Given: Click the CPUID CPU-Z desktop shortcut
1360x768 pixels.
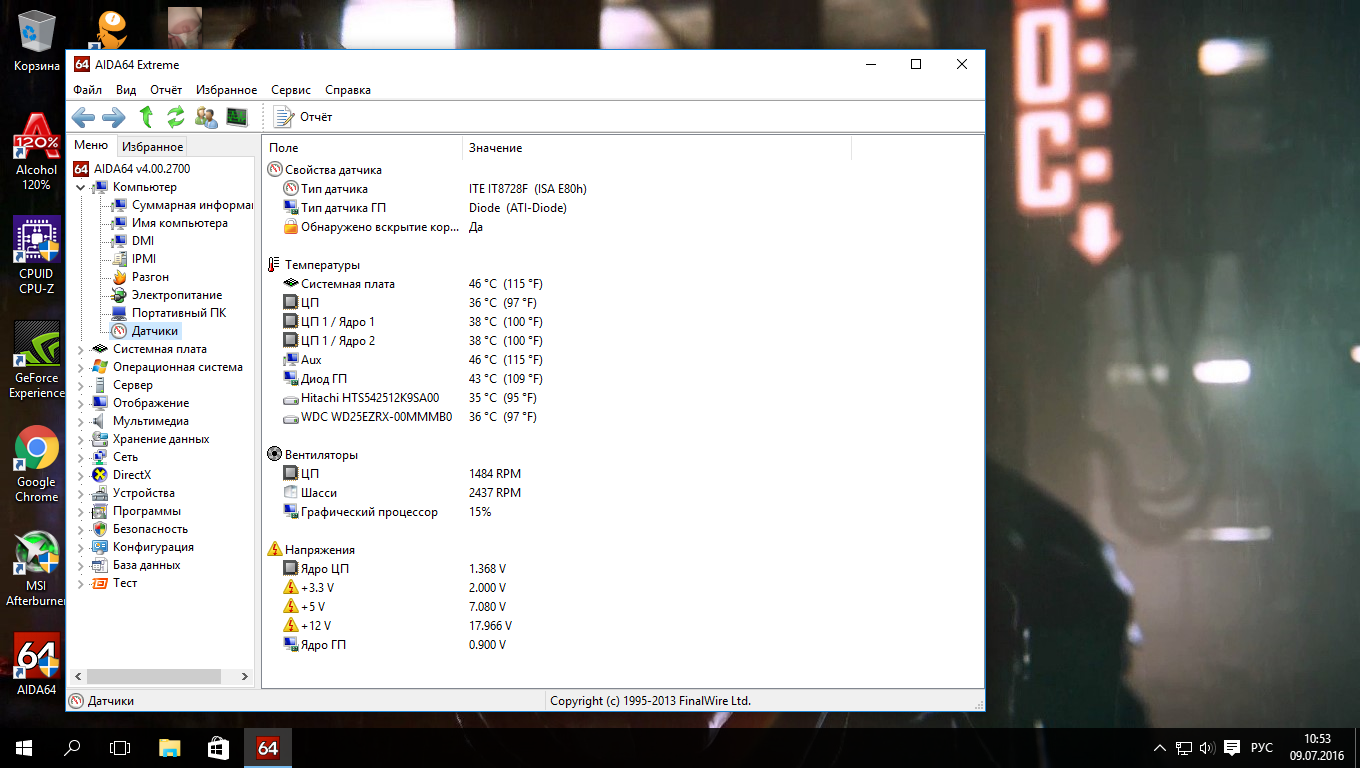Looking at the screenshot, I should coord(36,257).
